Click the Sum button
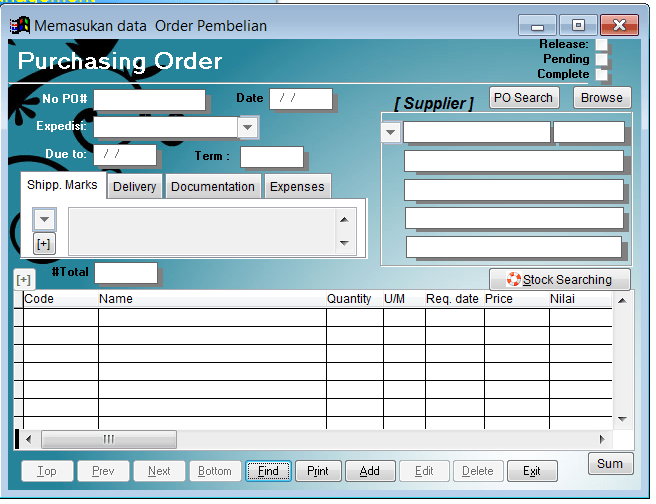656x504 pixels. coord(610,463)
